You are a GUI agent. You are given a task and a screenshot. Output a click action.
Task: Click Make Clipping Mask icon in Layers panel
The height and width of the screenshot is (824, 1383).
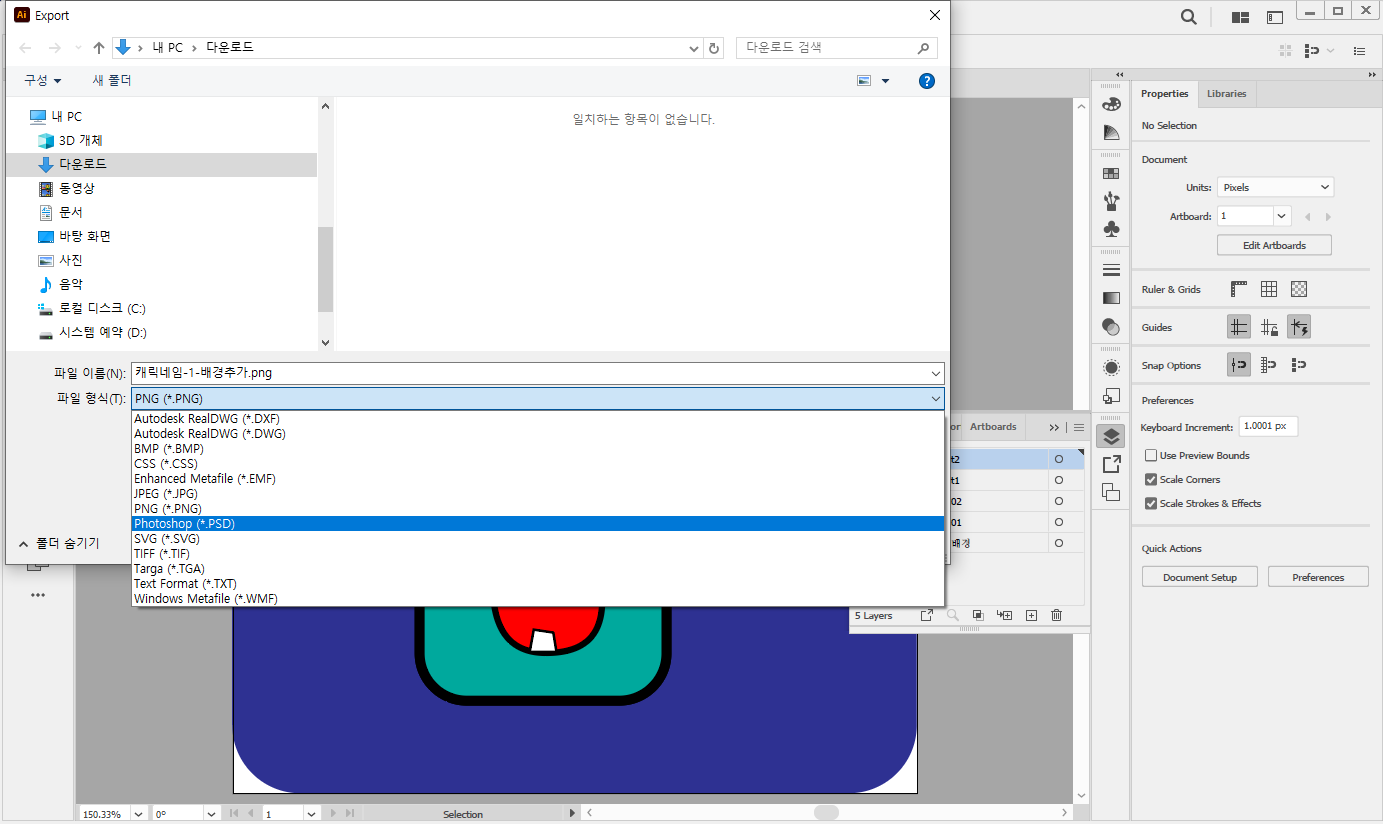[x=979, y=616]
